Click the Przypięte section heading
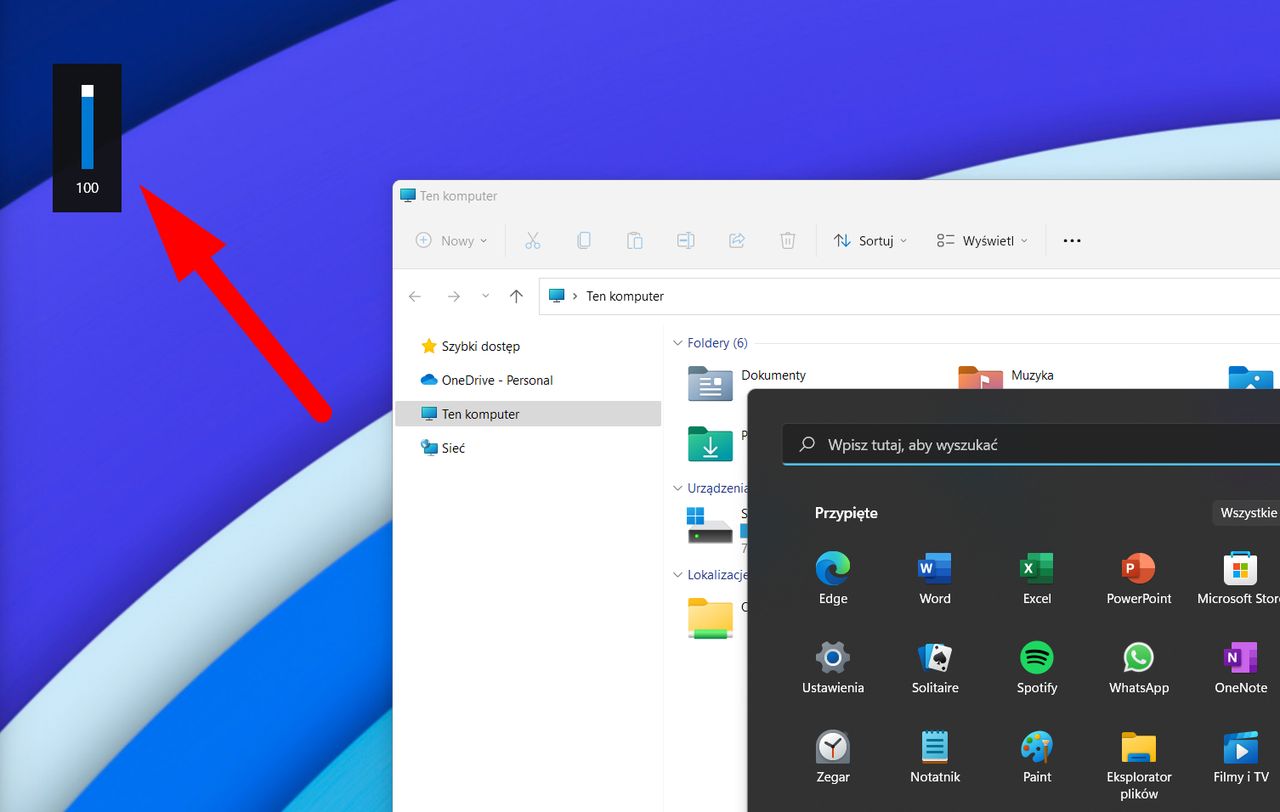The image size is (1280, 812). (846, 513)
